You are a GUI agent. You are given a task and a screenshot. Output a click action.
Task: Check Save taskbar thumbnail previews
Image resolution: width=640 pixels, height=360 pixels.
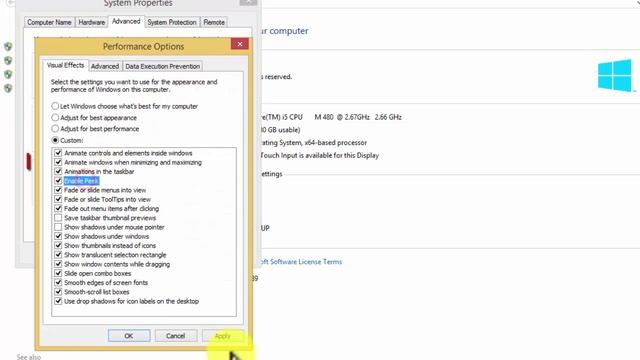pyautogui.click(x=58, y=218)
